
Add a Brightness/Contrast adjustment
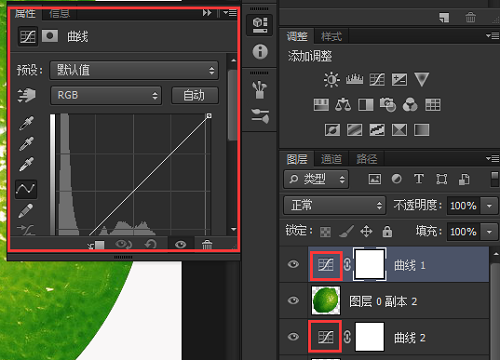(332, 80)
